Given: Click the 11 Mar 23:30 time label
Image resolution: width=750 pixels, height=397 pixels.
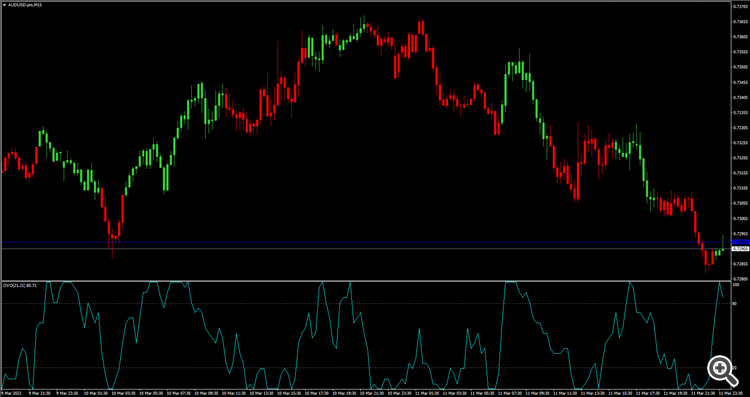Looking at the screenshot, I should tap(731, 393).
